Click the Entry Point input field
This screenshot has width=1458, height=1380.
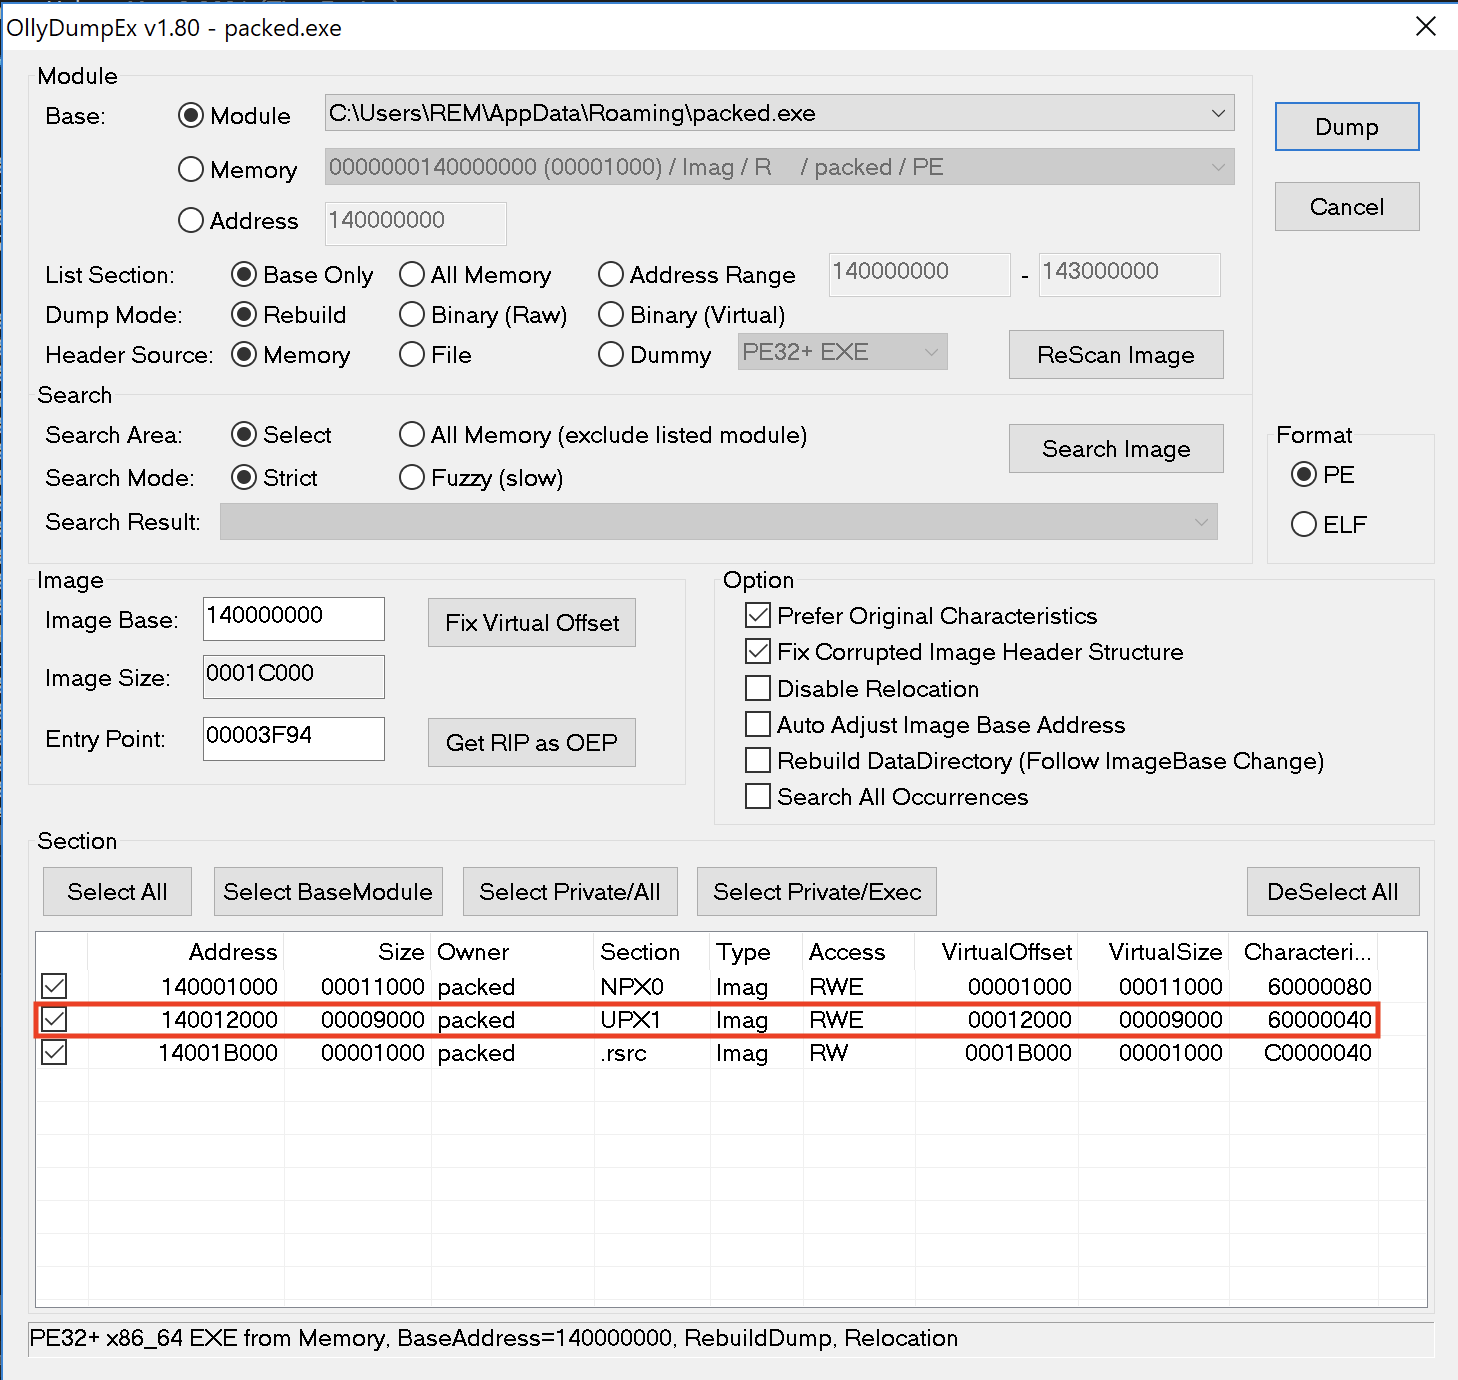[x=293, y=739]
